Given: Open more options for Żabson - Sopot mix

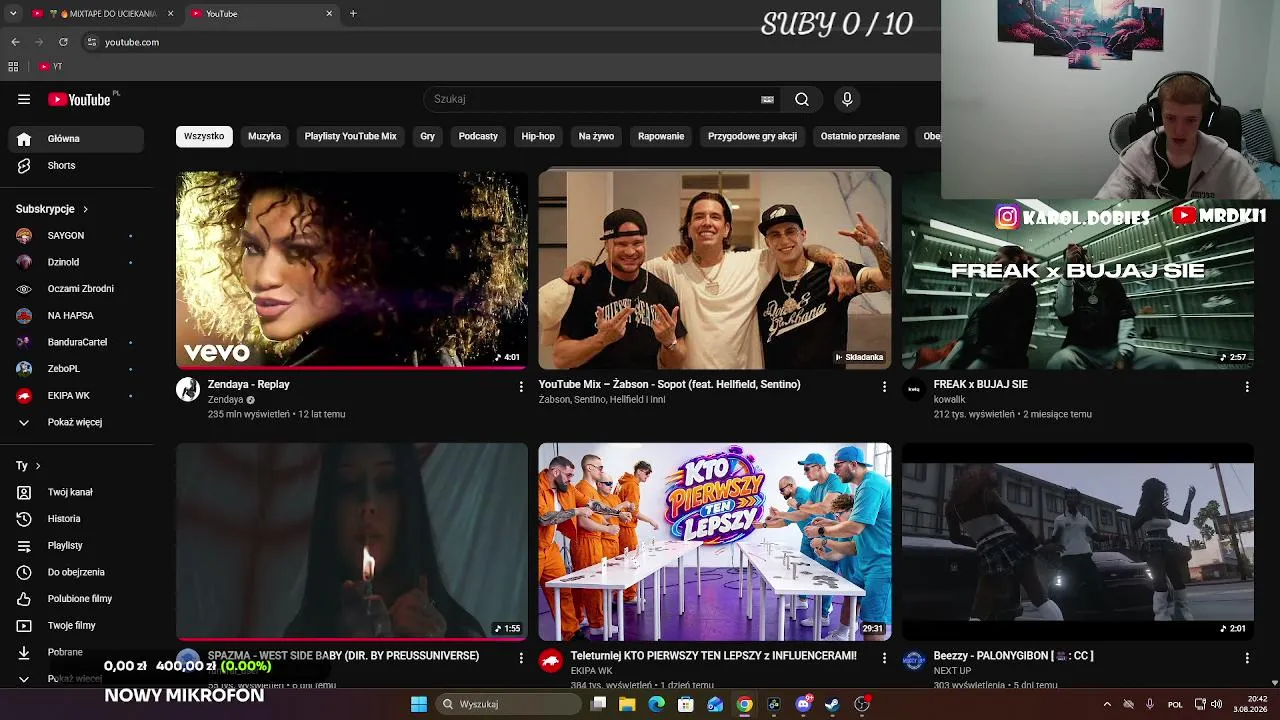Looking at the screenshot, I should [884, 386].
